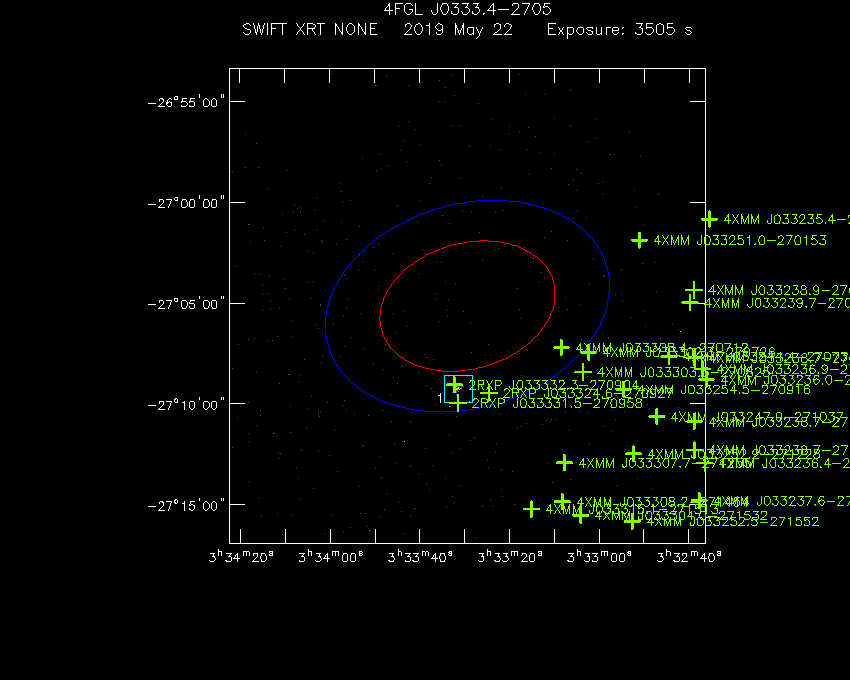The image size is (850, 680).
Task: Select the 3h33m00s right ascension label
Action: [x=599, y=556]
